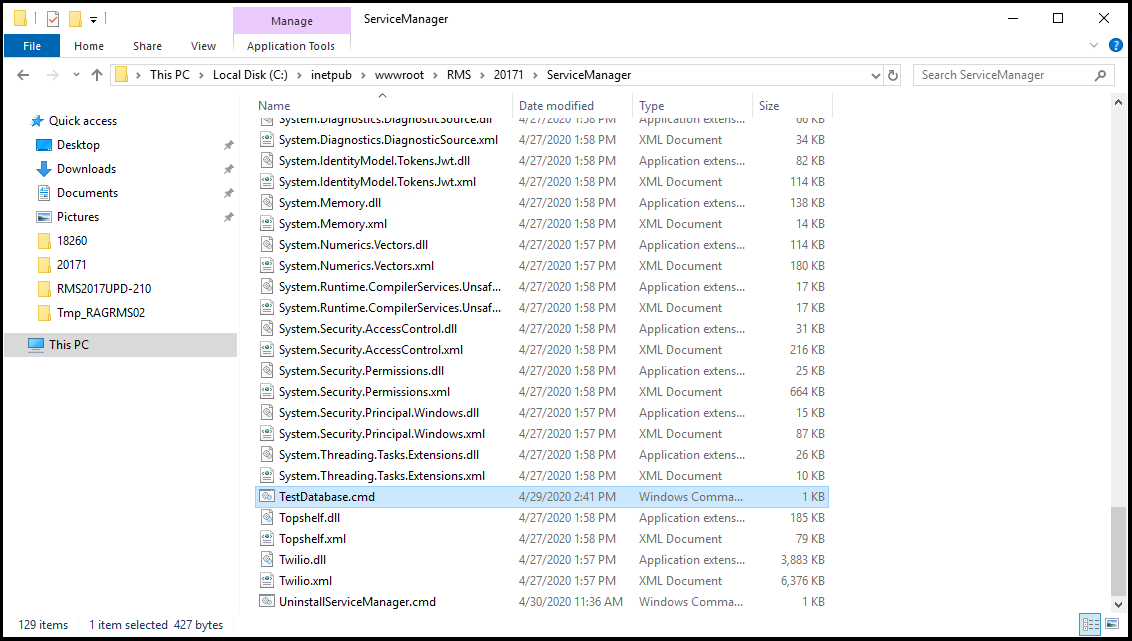
Task: Open recent locations dropdown arrow
Action: (x=76, y=75)
